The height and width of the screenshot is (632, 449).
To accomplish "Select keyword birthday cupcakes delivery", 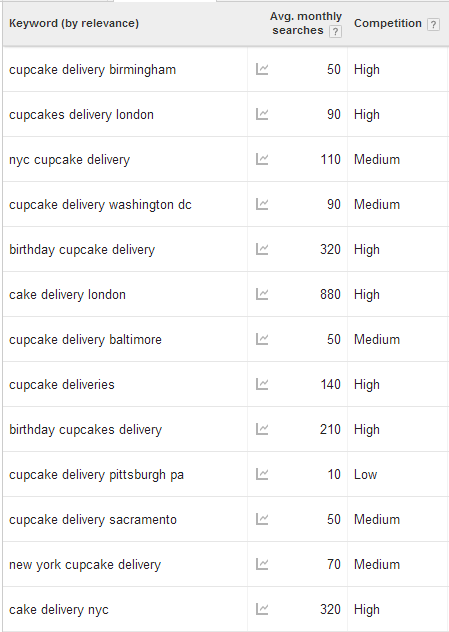I will [x=85, y=430].
